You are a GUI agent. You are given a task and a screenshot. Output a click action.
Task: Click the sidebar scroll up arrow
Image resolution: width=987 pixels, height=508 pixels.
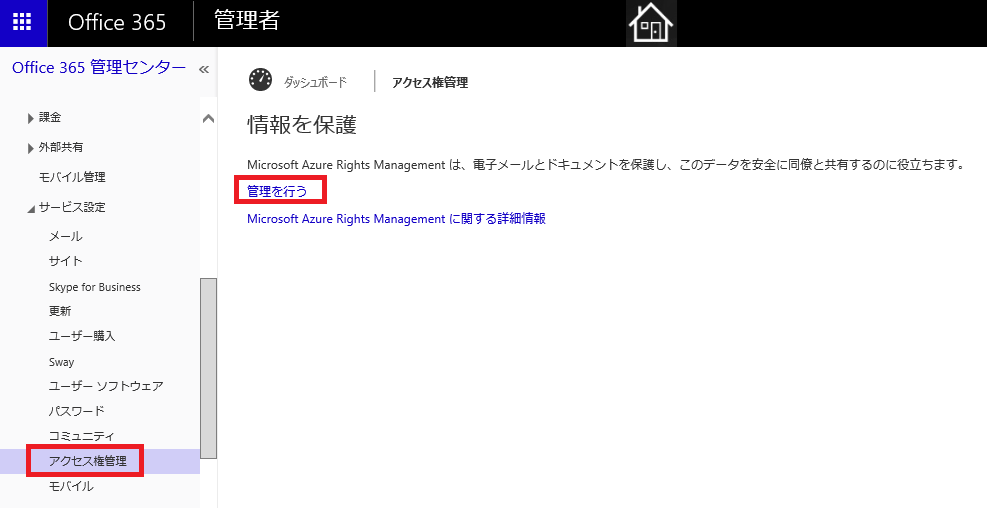(x=208, y=118)
